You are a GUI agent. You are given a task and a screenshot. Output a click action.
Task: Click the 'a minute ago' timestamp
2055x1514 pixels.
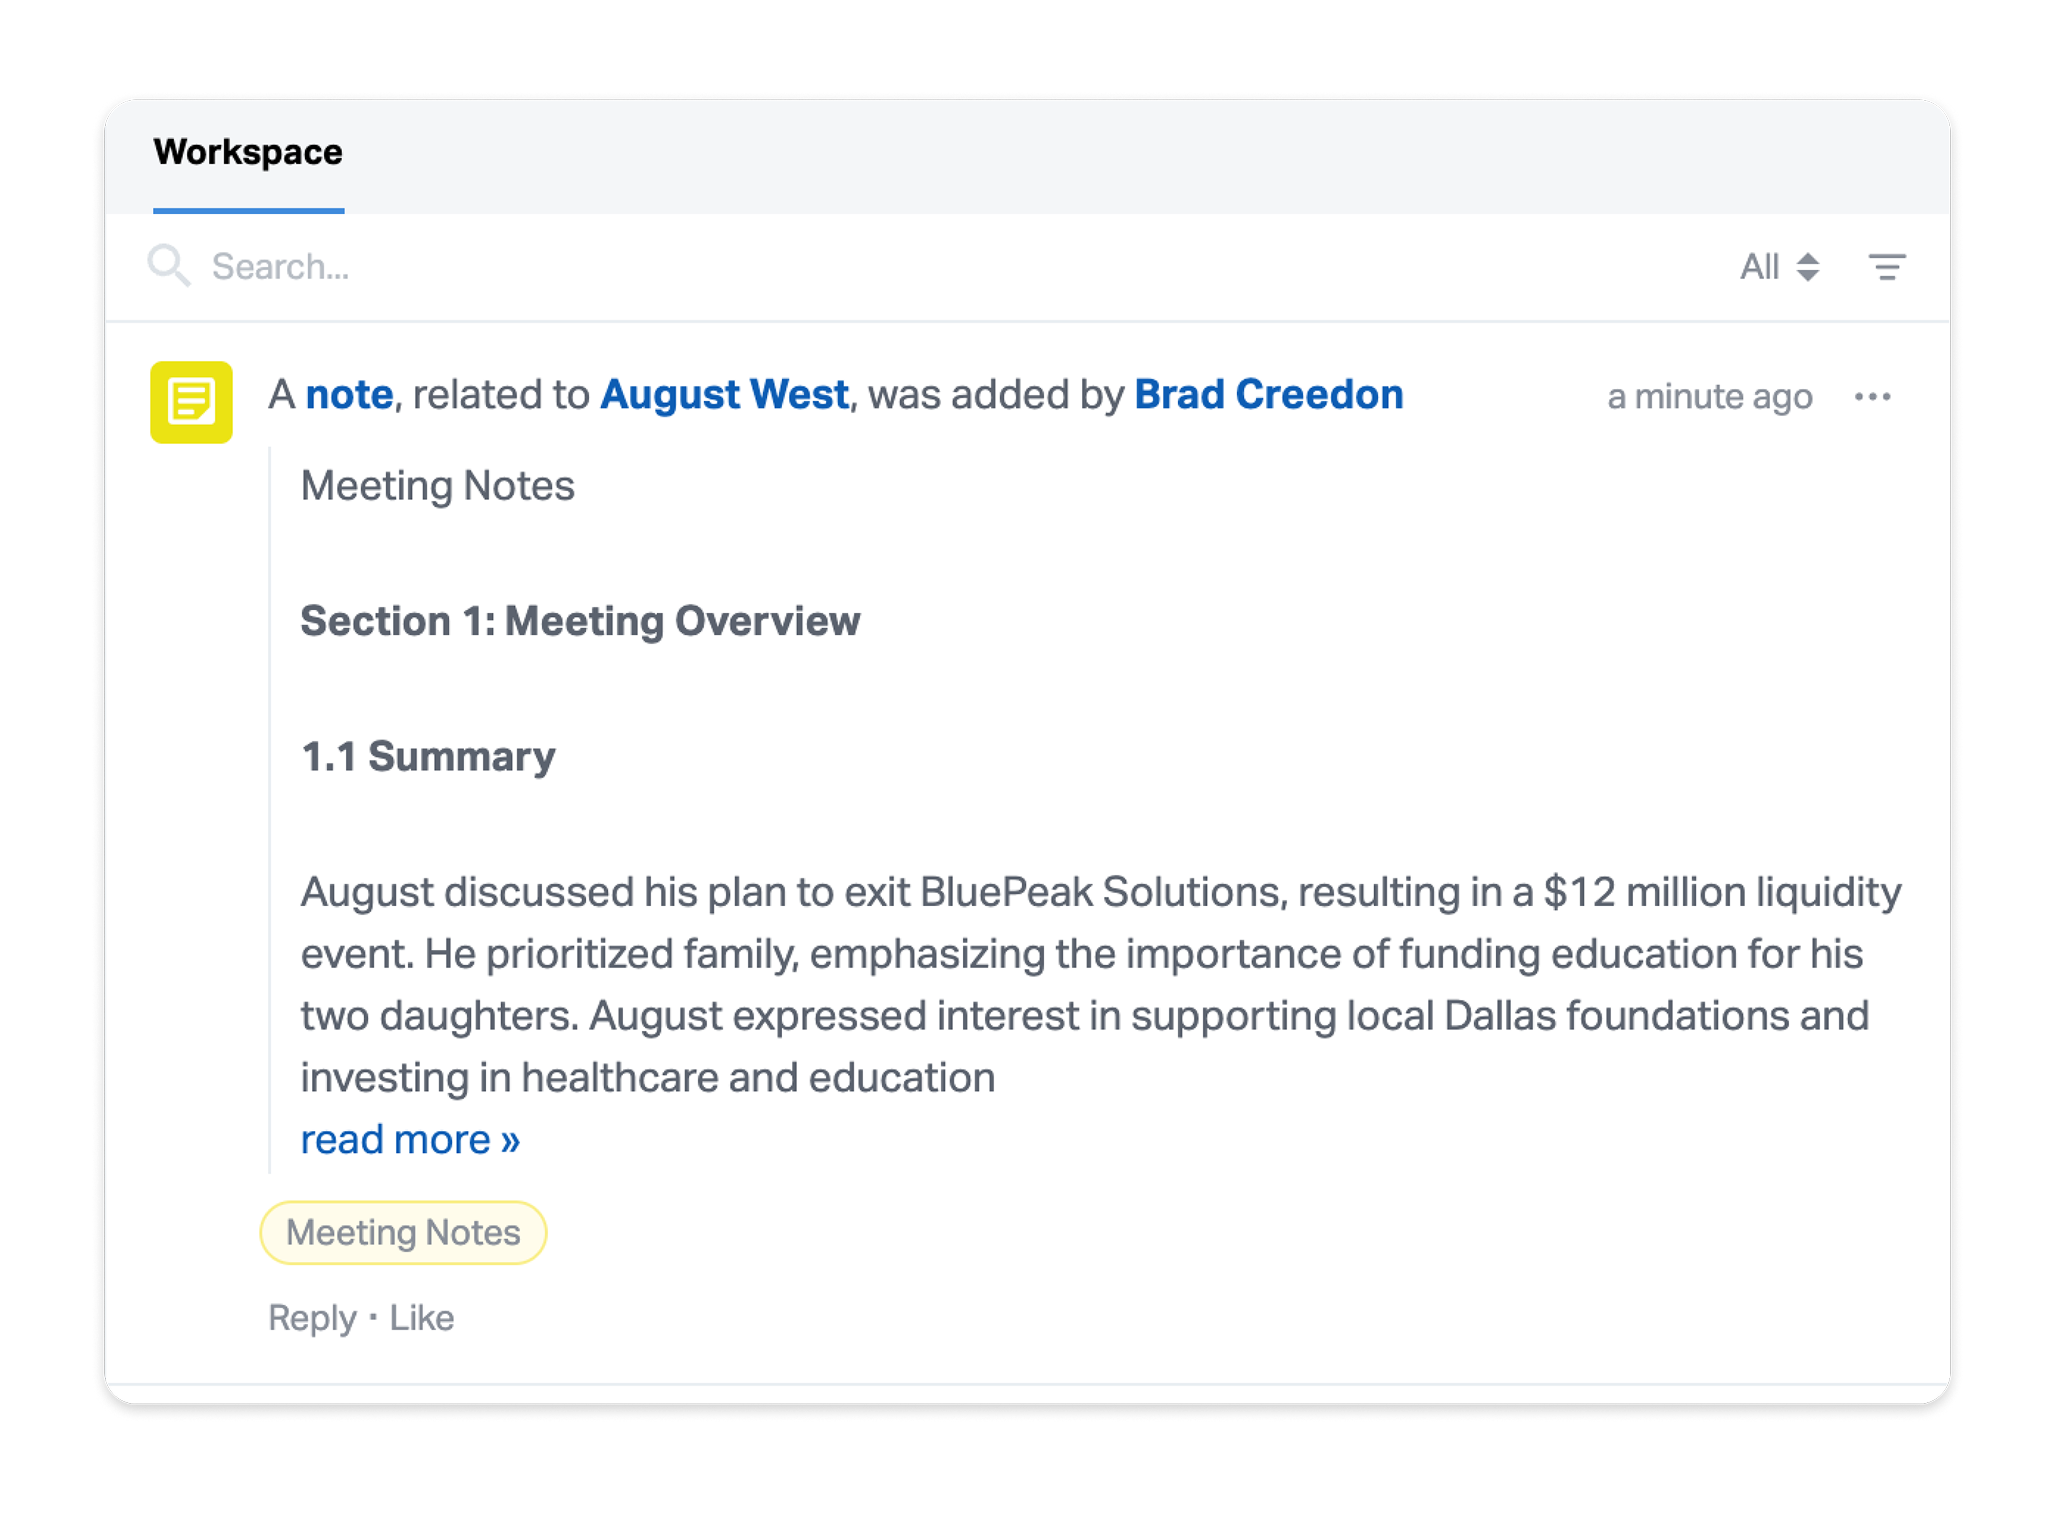[x=1709, y=397]
